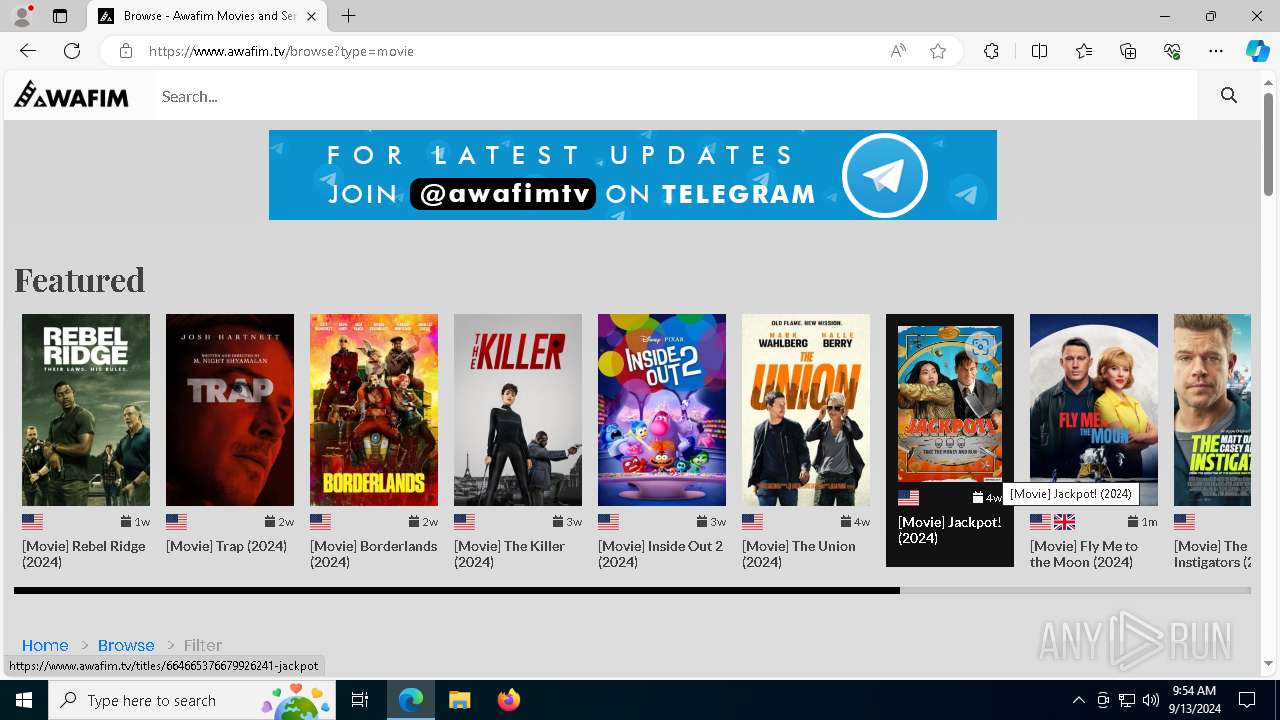Click the US flag under Inside Out 2
Image resolution: width=1280 pixels, height=720 pixels.
pos(609,521)
